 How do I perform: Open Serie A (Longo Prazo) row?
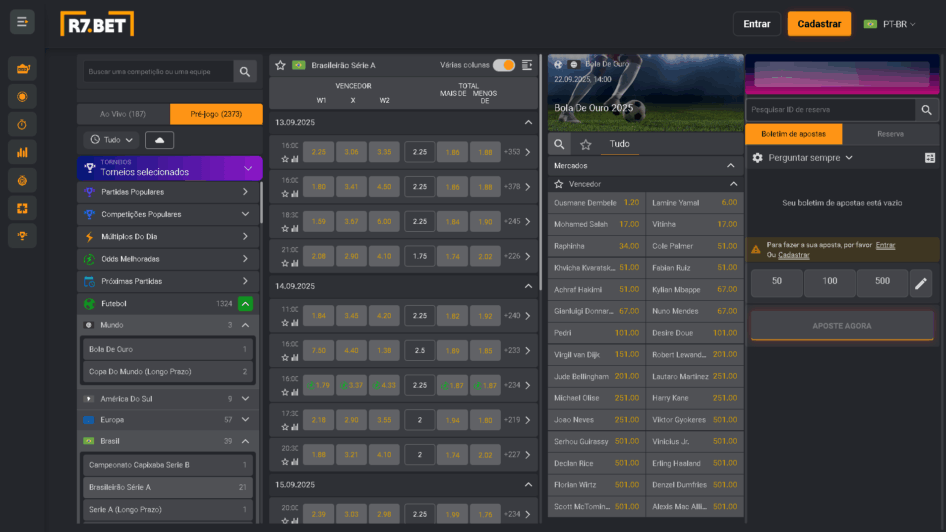(x=168, y=510)
